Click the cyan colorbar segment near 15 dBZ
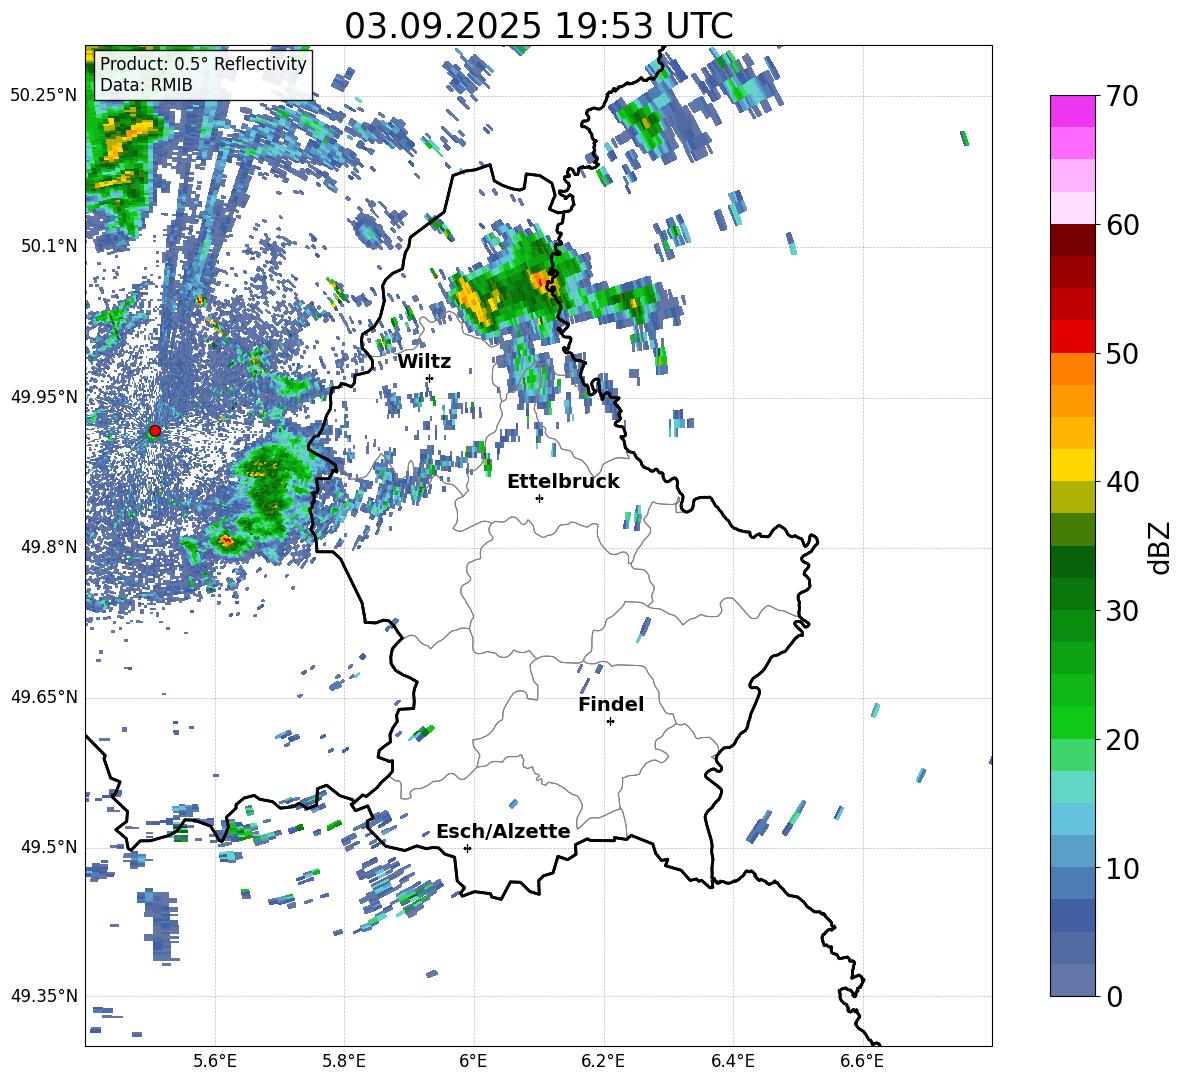Screen dimensions: 1184x1081 (x=1072, y=787)
